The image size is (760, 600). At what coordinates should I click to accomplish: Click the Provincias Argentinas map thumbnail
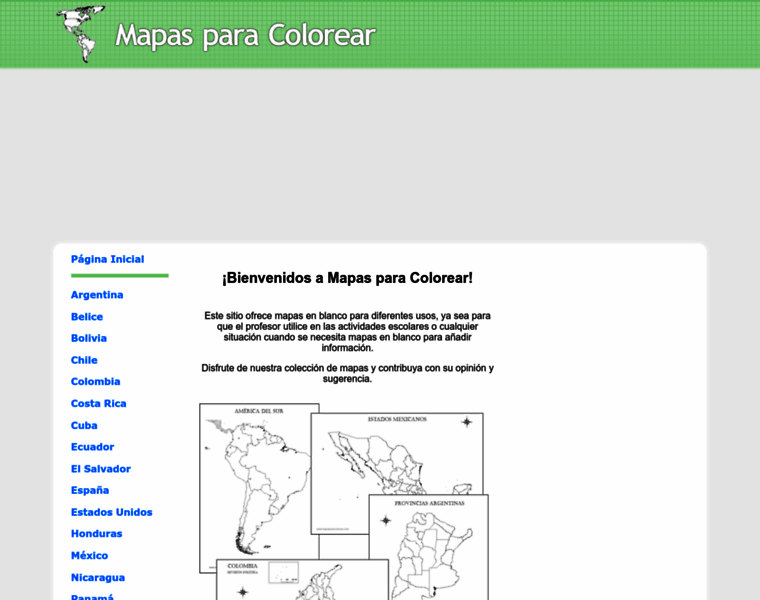(429, 548)
